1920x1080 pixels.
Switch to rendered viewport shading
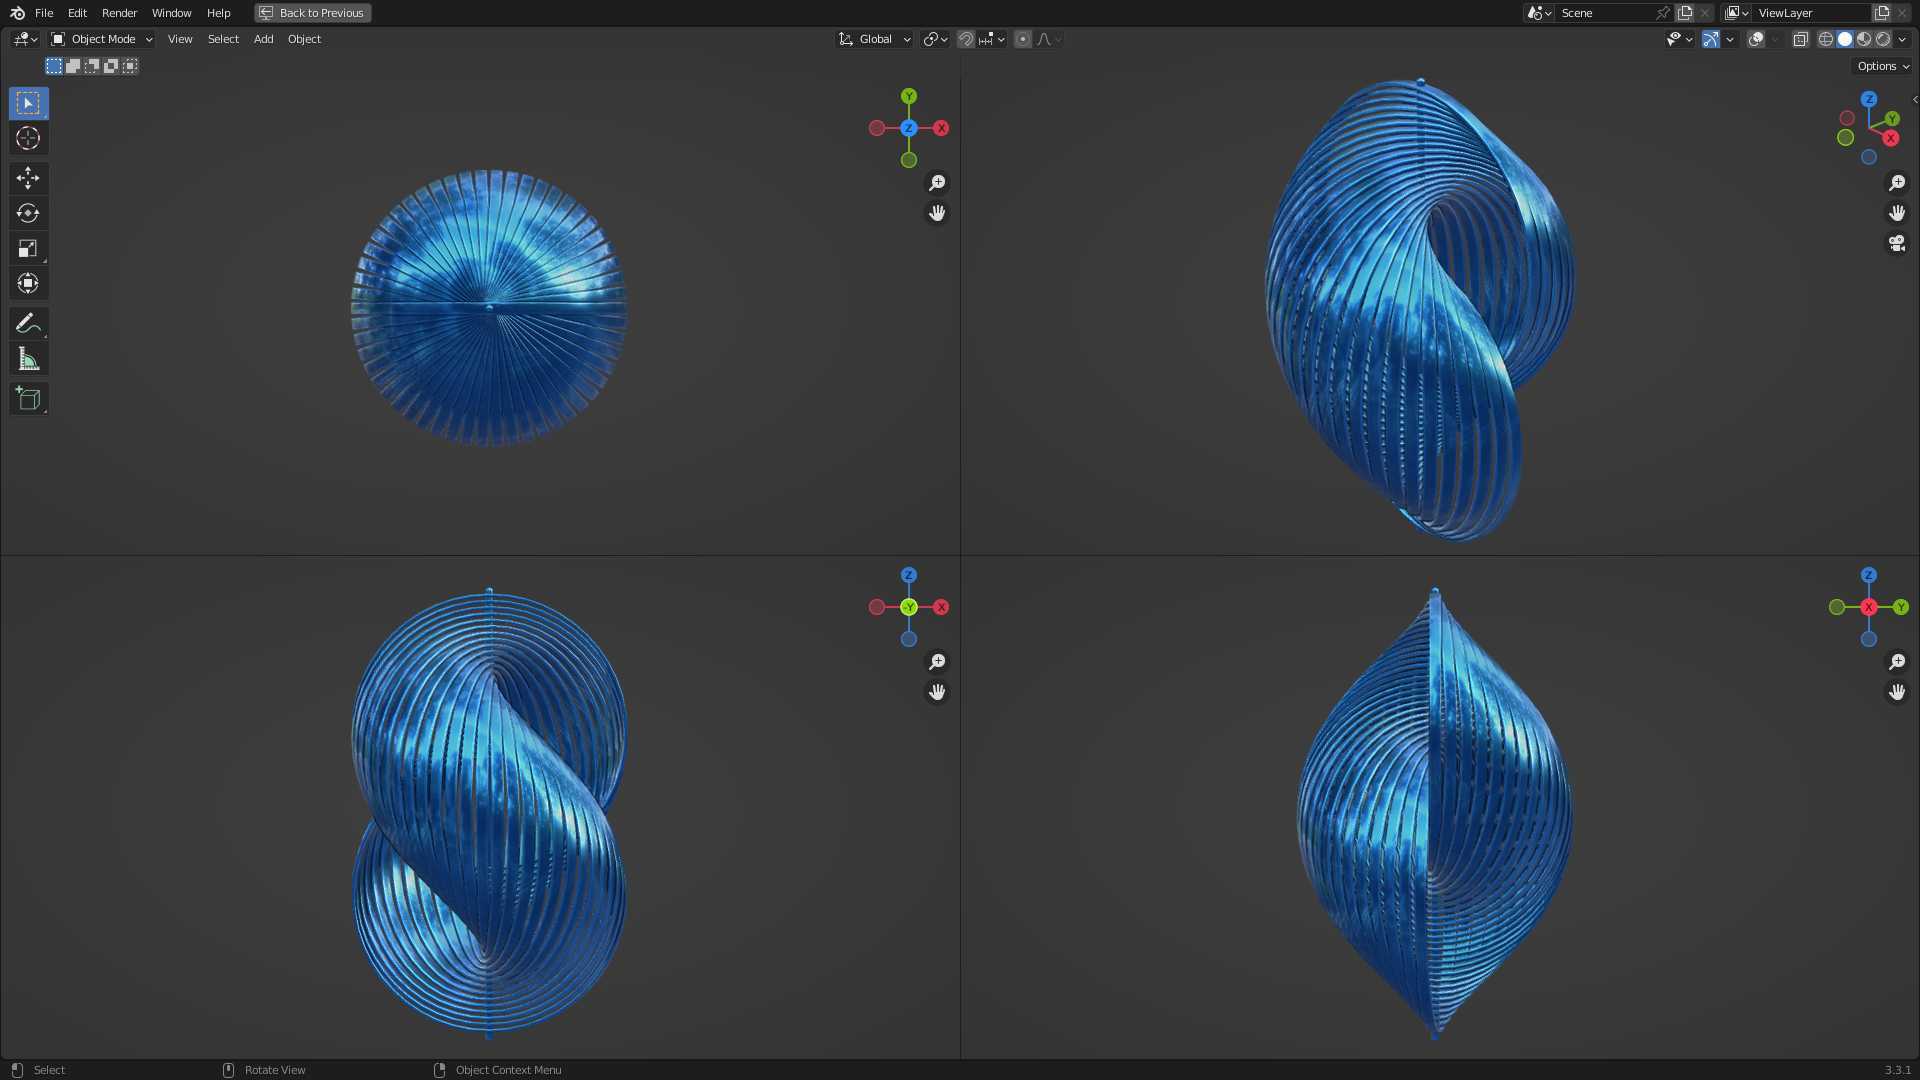coord(1883,39)
